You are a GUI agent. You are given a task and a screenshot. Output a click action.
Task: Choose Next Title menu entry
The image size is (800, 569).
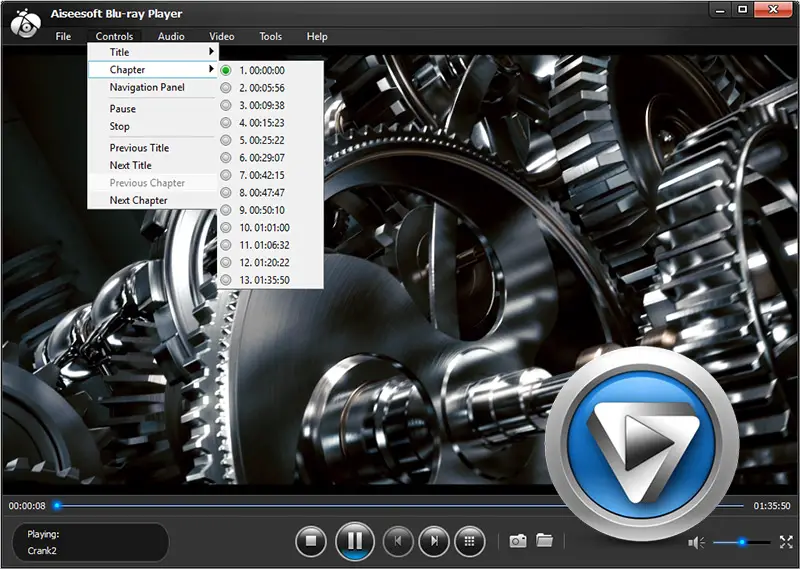click(x=153, y=165)
